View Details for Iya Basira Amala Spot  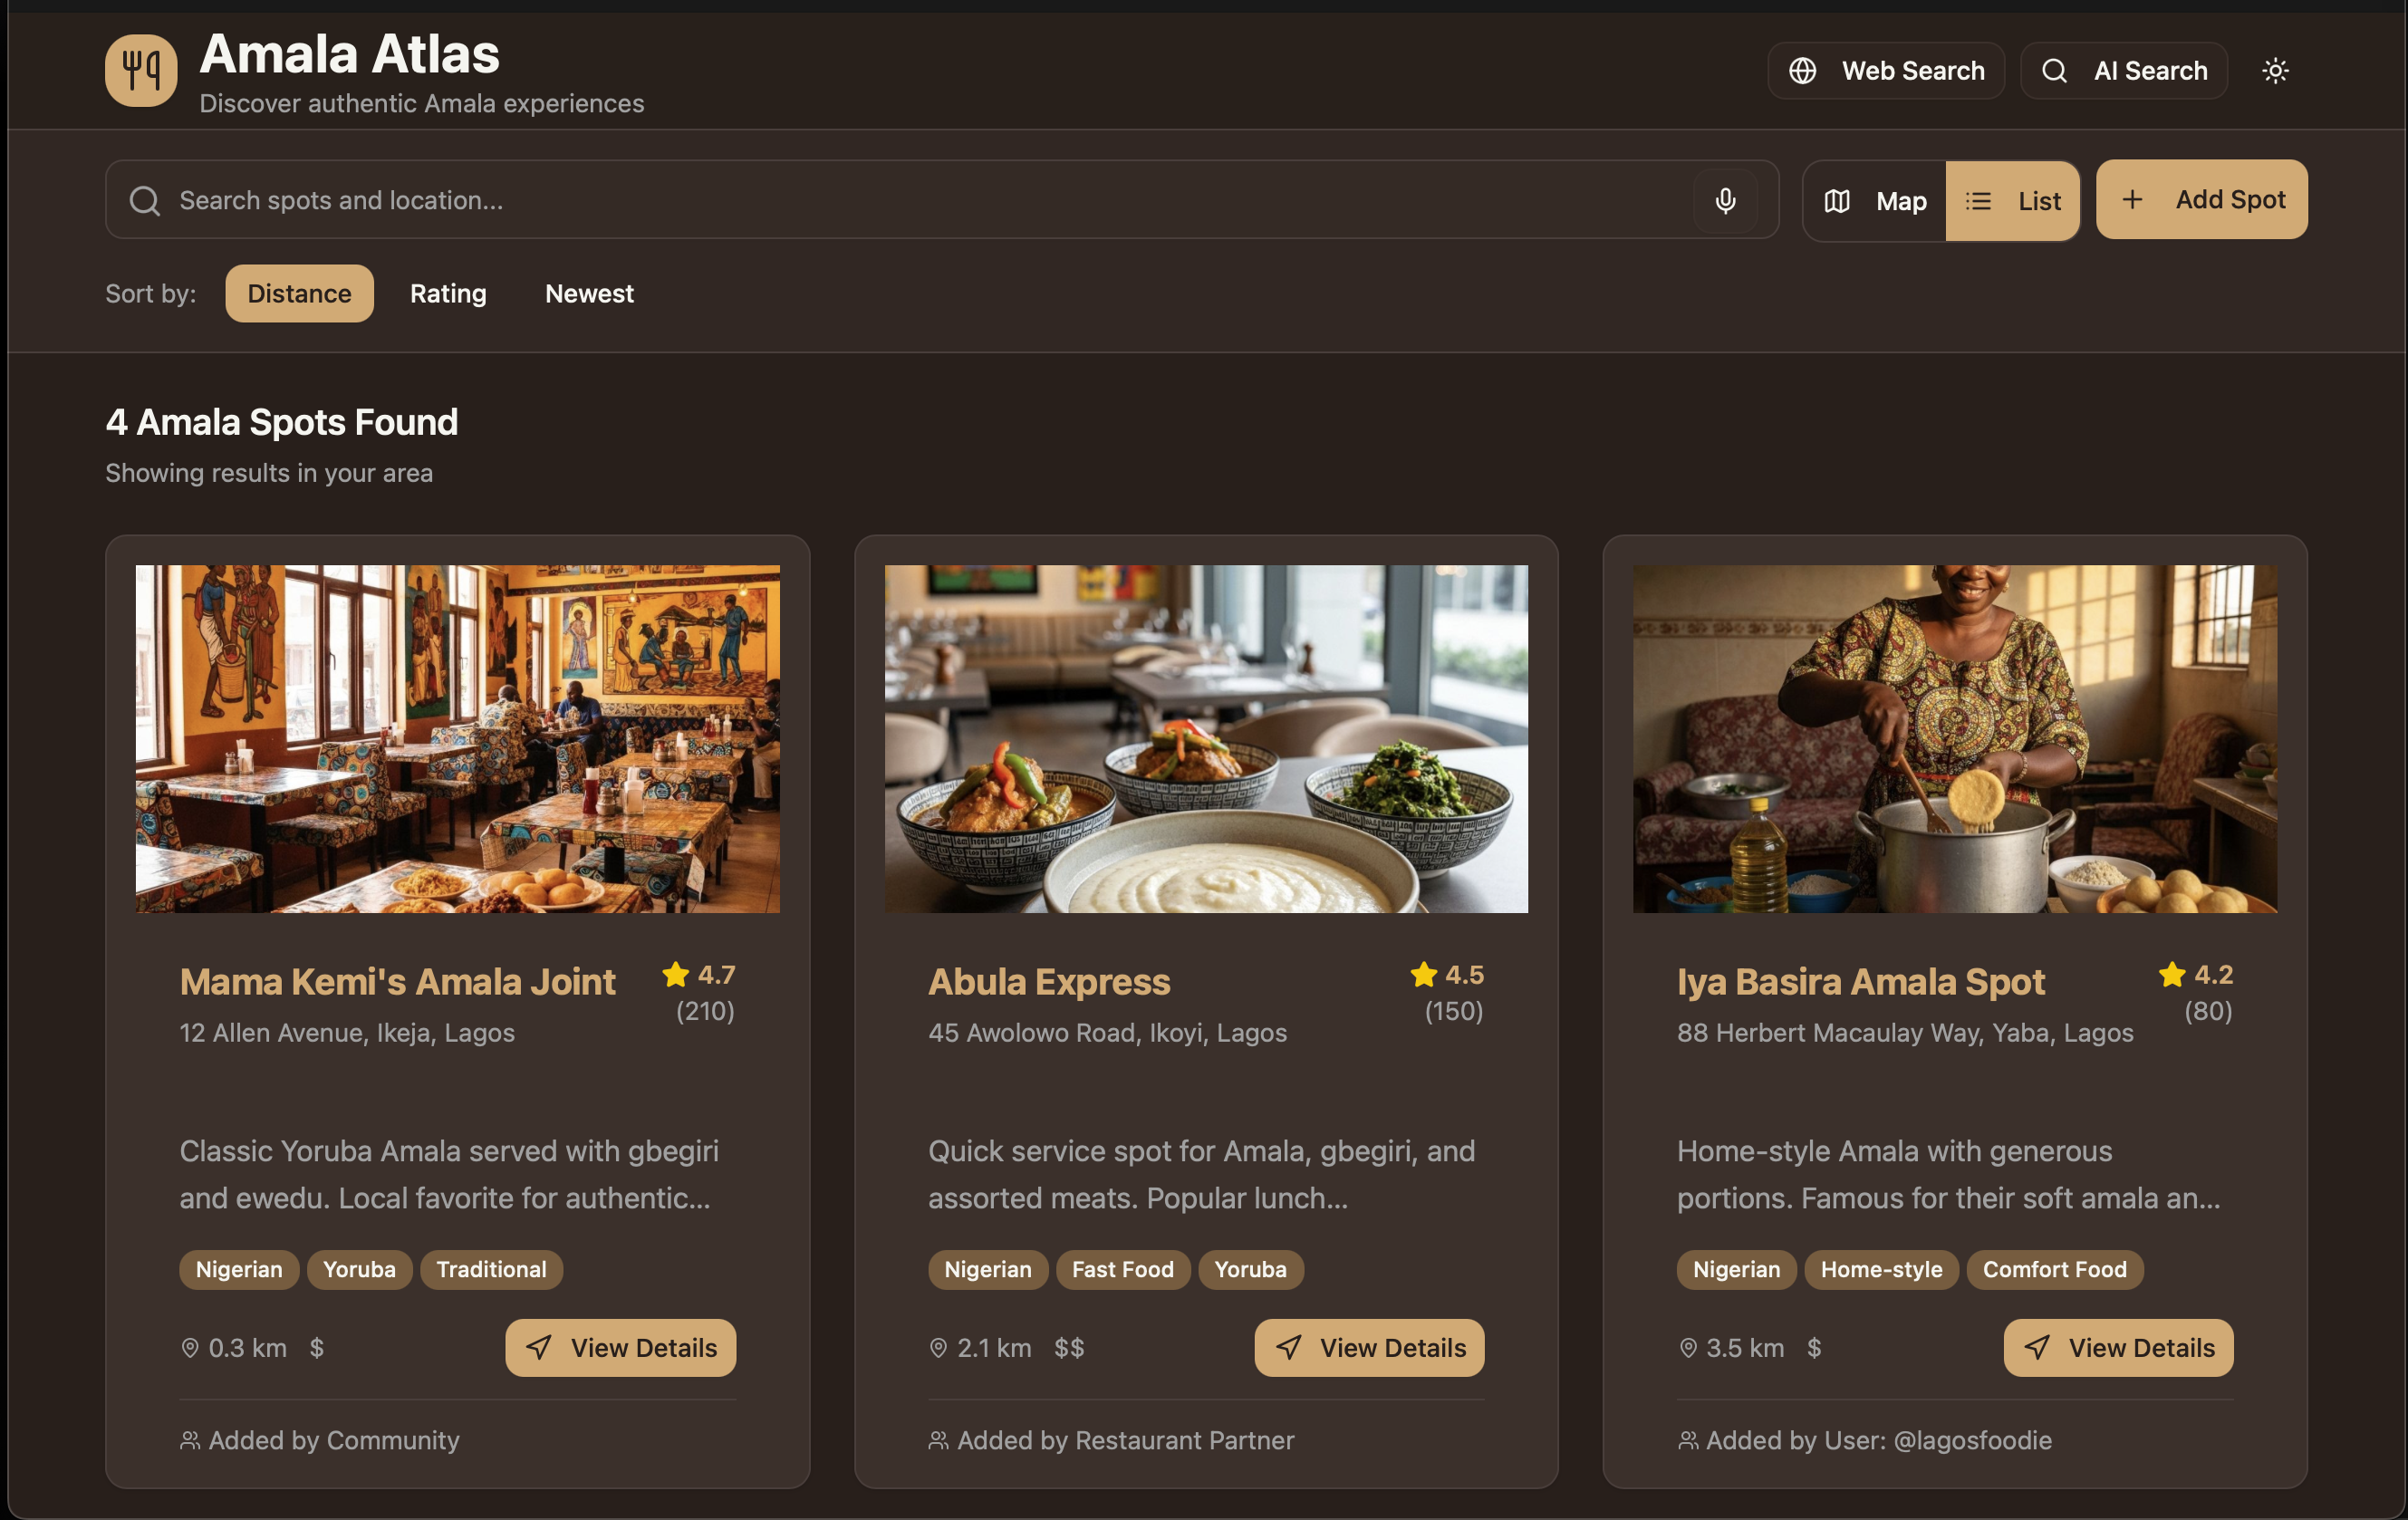pyautogui.click(x=2118, y=1348)
